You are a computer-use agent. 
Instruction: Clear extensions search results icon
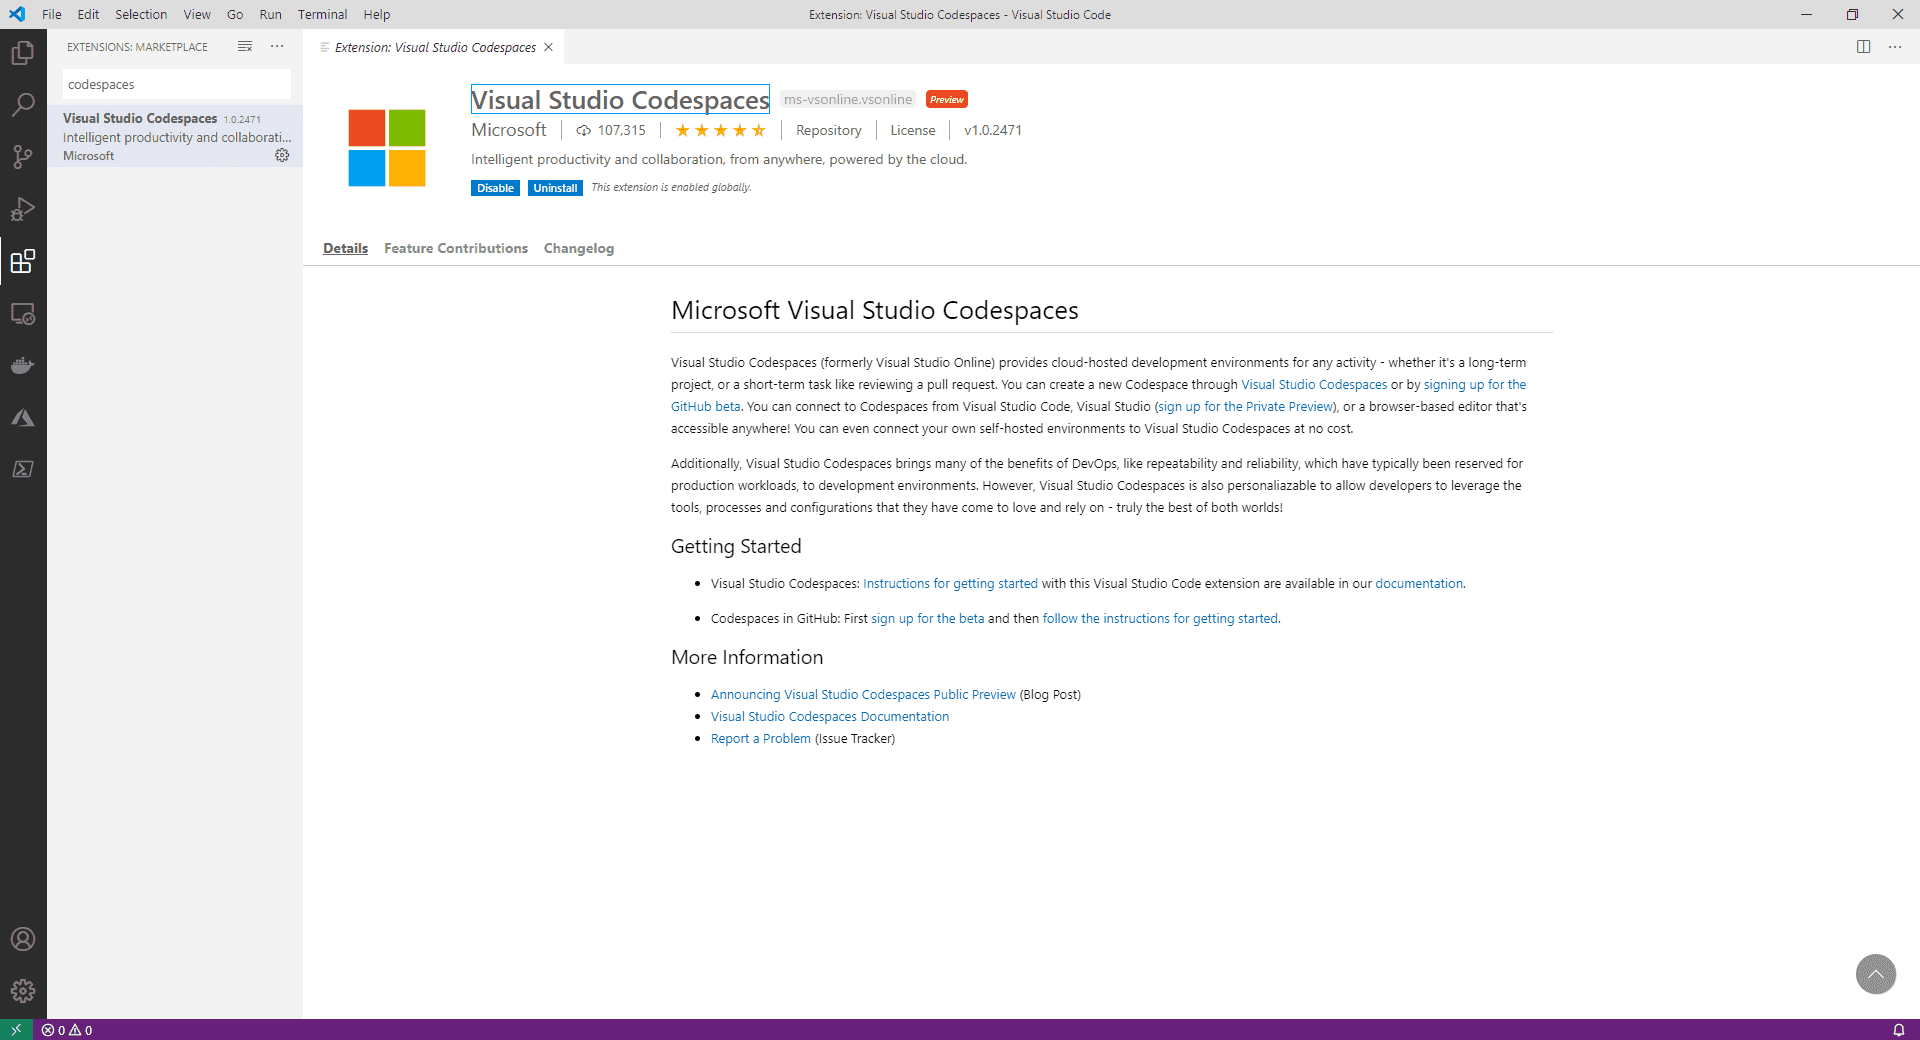[x=245, y=47]
